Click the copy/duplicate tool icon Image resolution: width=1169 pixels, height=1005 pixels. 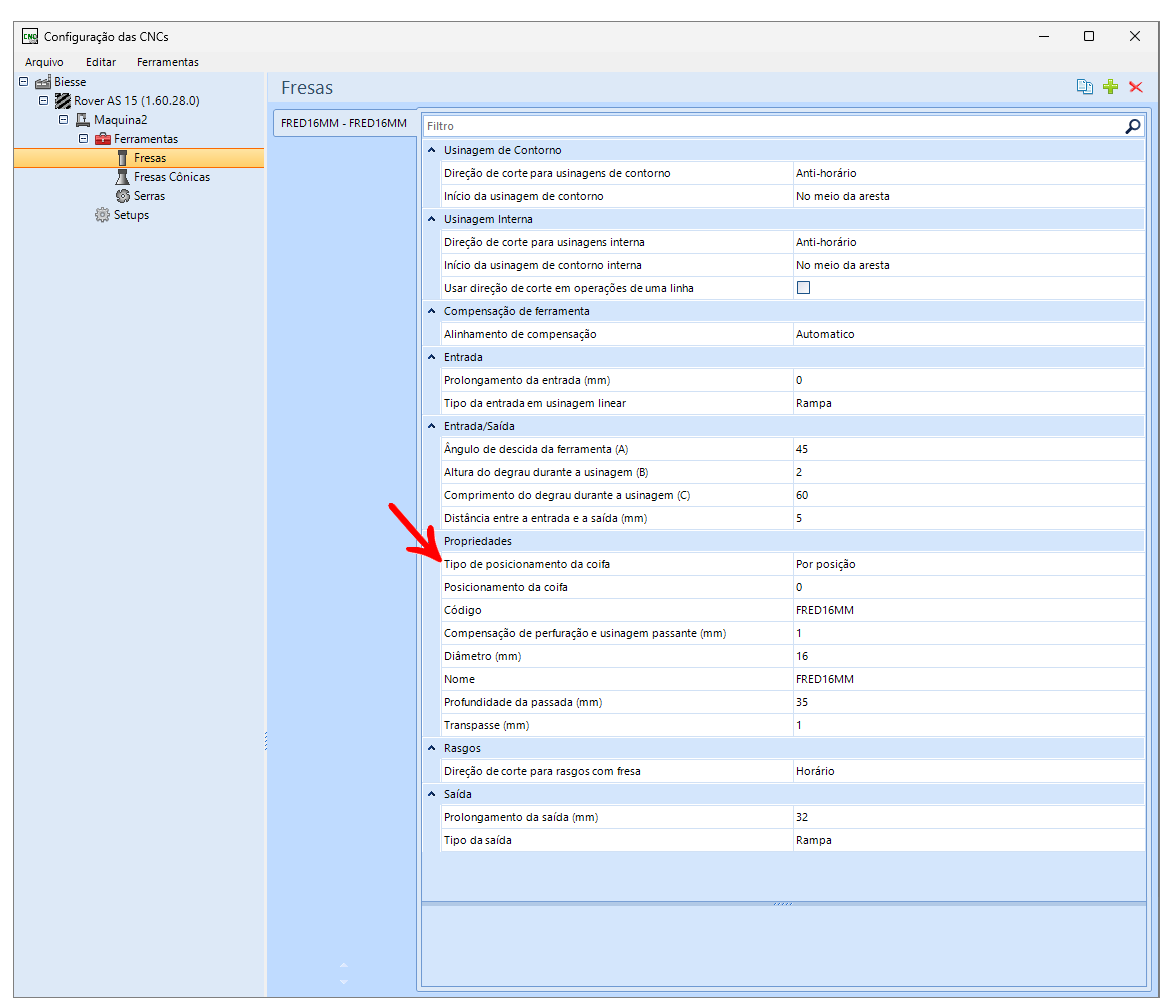tap(1084, 87)
